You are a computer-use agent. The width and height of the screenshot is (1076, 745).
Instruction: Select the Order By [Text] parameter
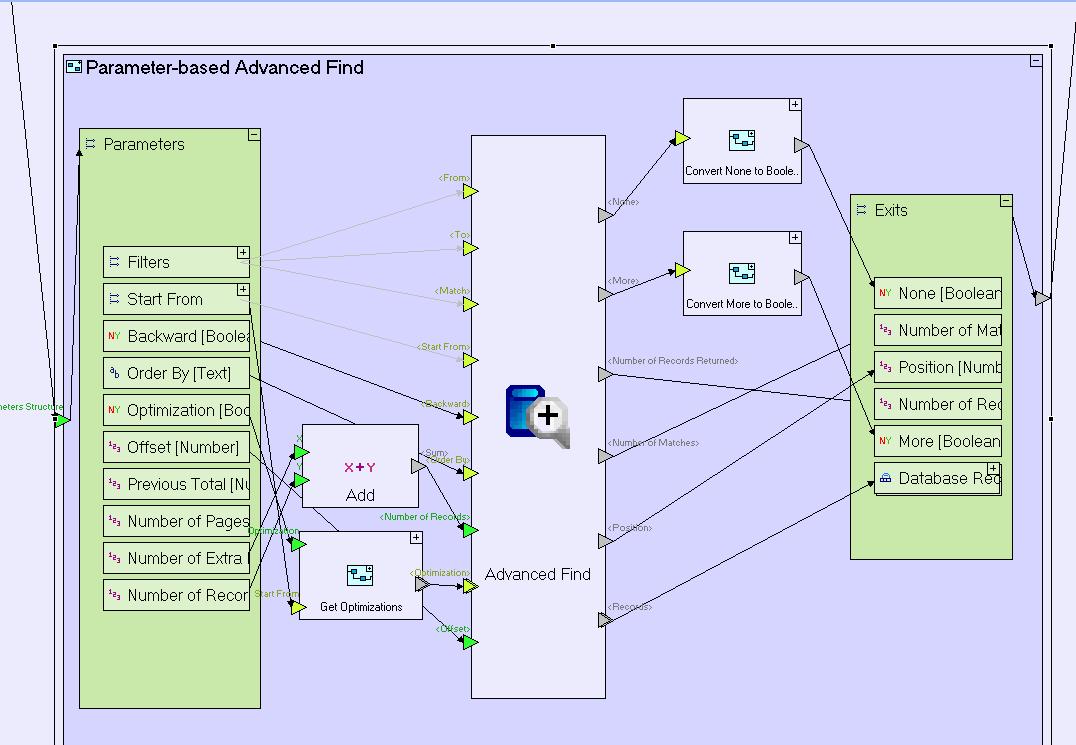point(177,374)
